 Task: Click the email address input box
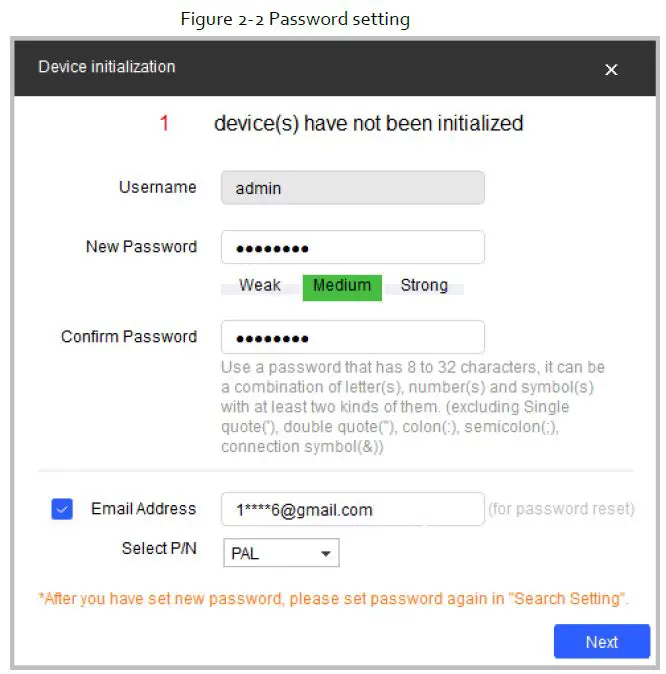352,509
